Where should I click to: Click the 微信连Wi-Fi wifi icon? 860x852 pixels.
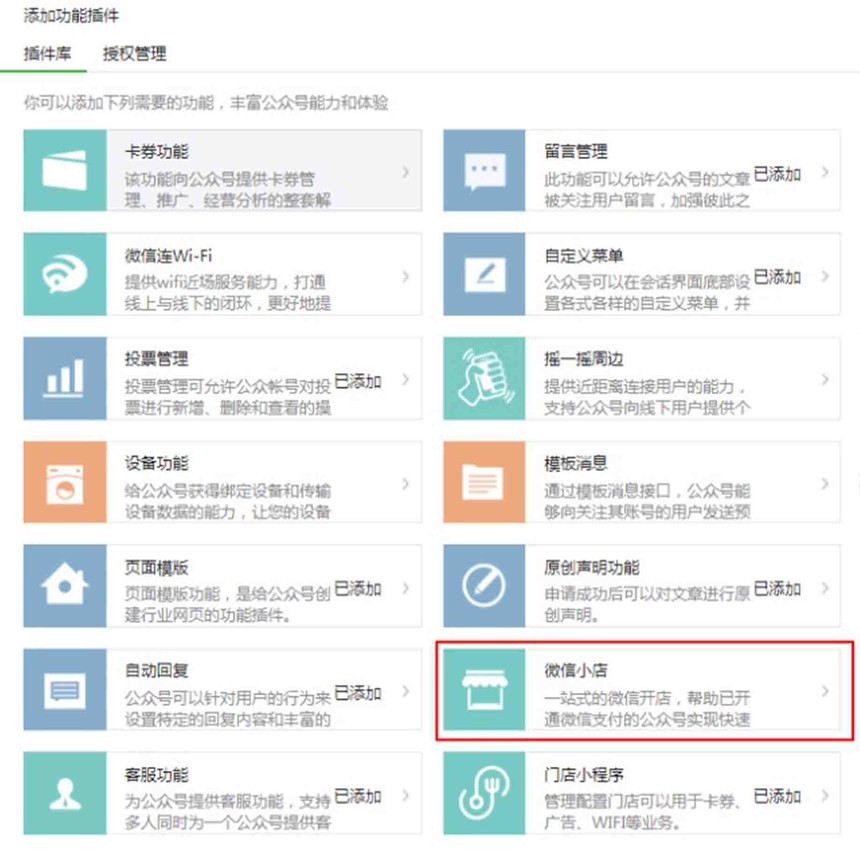point(65,274)
